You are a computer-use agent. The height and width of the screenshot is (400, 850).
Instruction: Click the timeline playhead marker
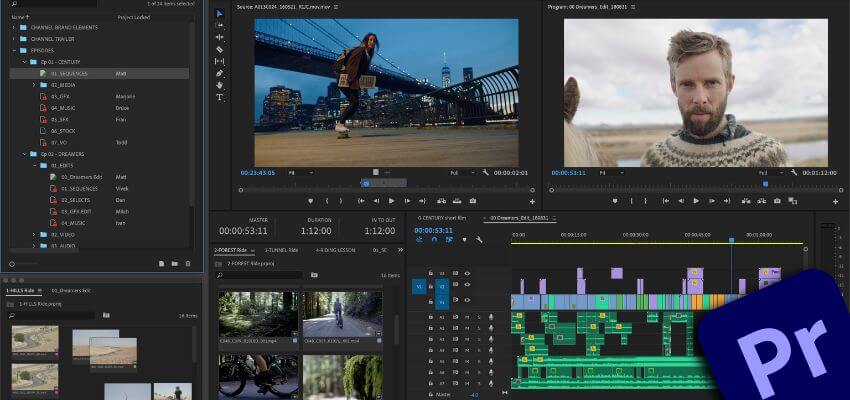731,240
